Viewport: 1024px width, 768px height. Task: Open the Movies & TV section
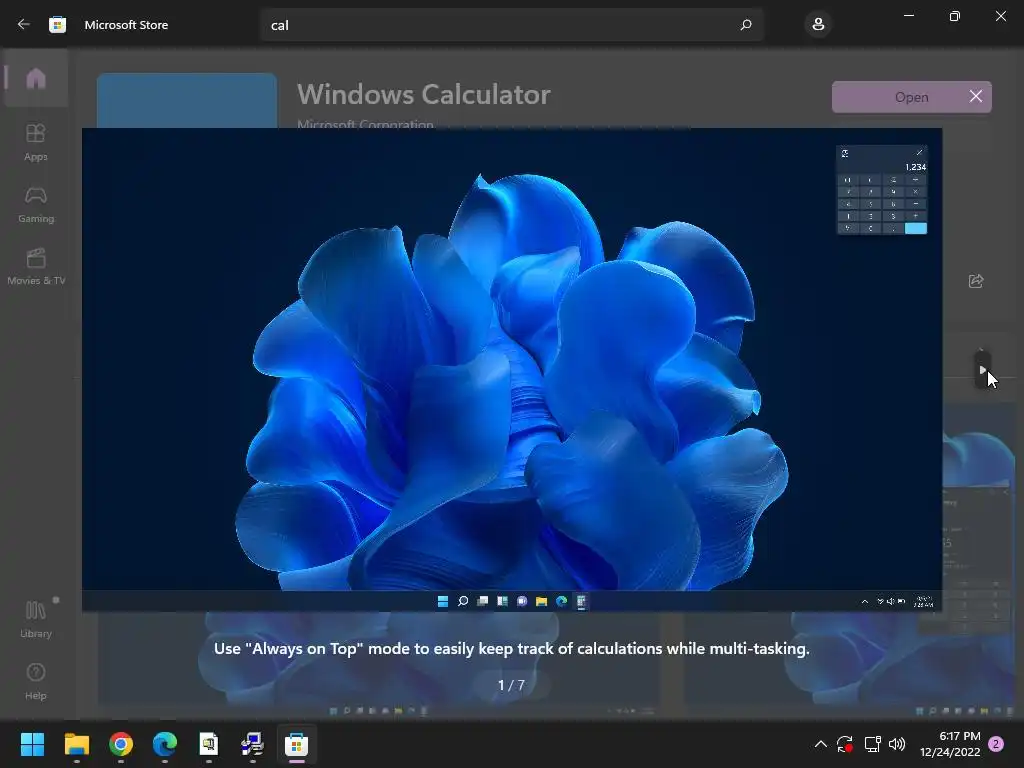[36, 266]
